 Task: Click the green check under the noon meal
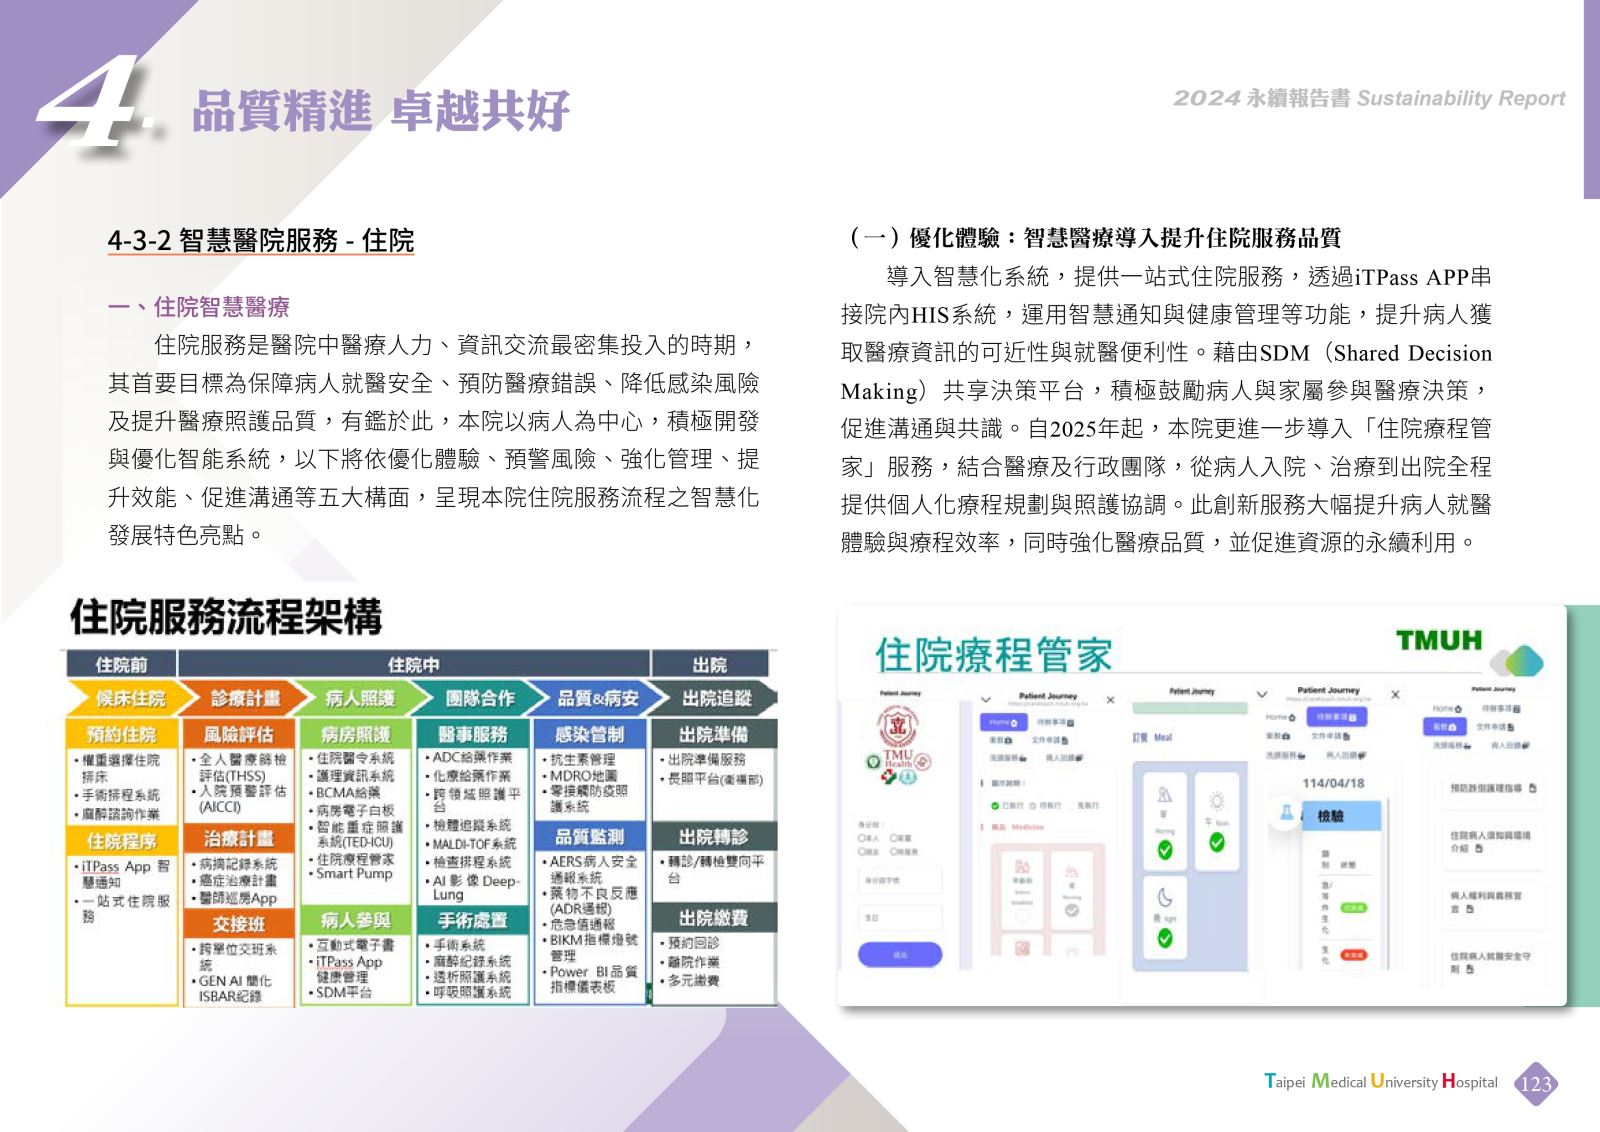(x=1216, y=842)
